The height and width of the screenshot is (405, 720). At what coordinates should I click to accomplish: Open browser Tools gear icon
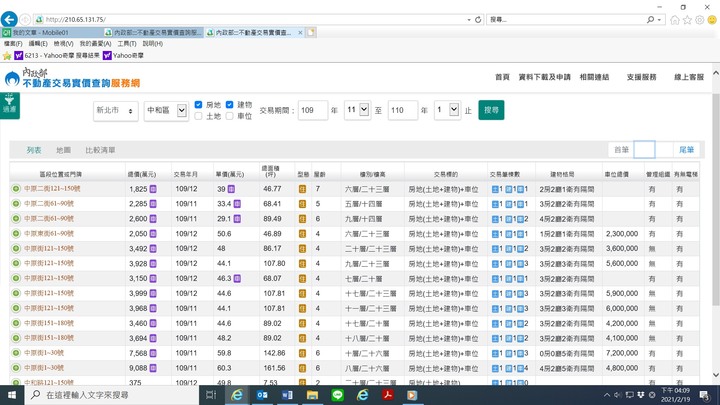(x=699, y=20)
